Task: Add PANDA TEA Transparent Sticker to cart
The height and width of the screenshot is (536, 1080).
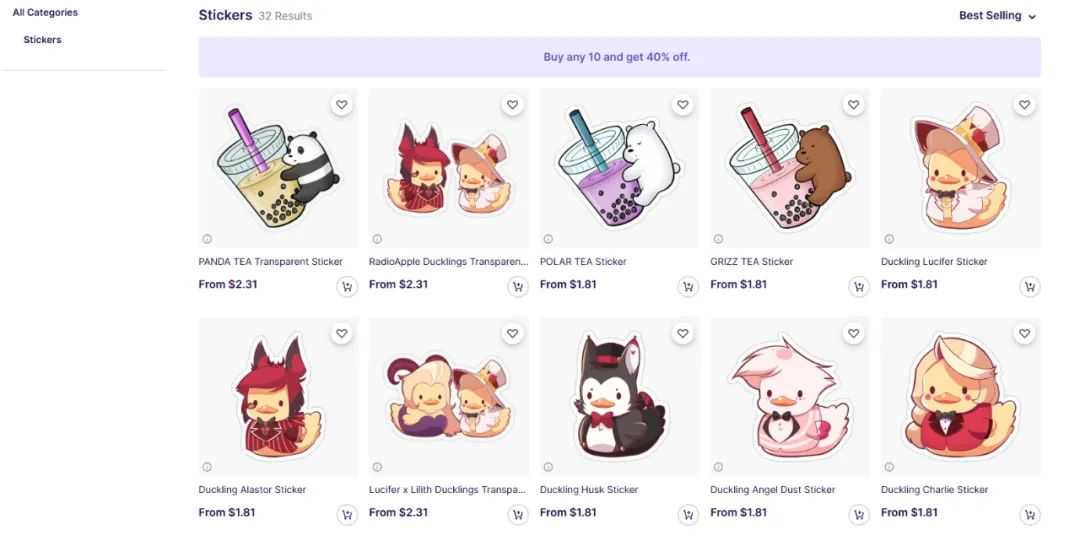Action: (x=347, y=287)
